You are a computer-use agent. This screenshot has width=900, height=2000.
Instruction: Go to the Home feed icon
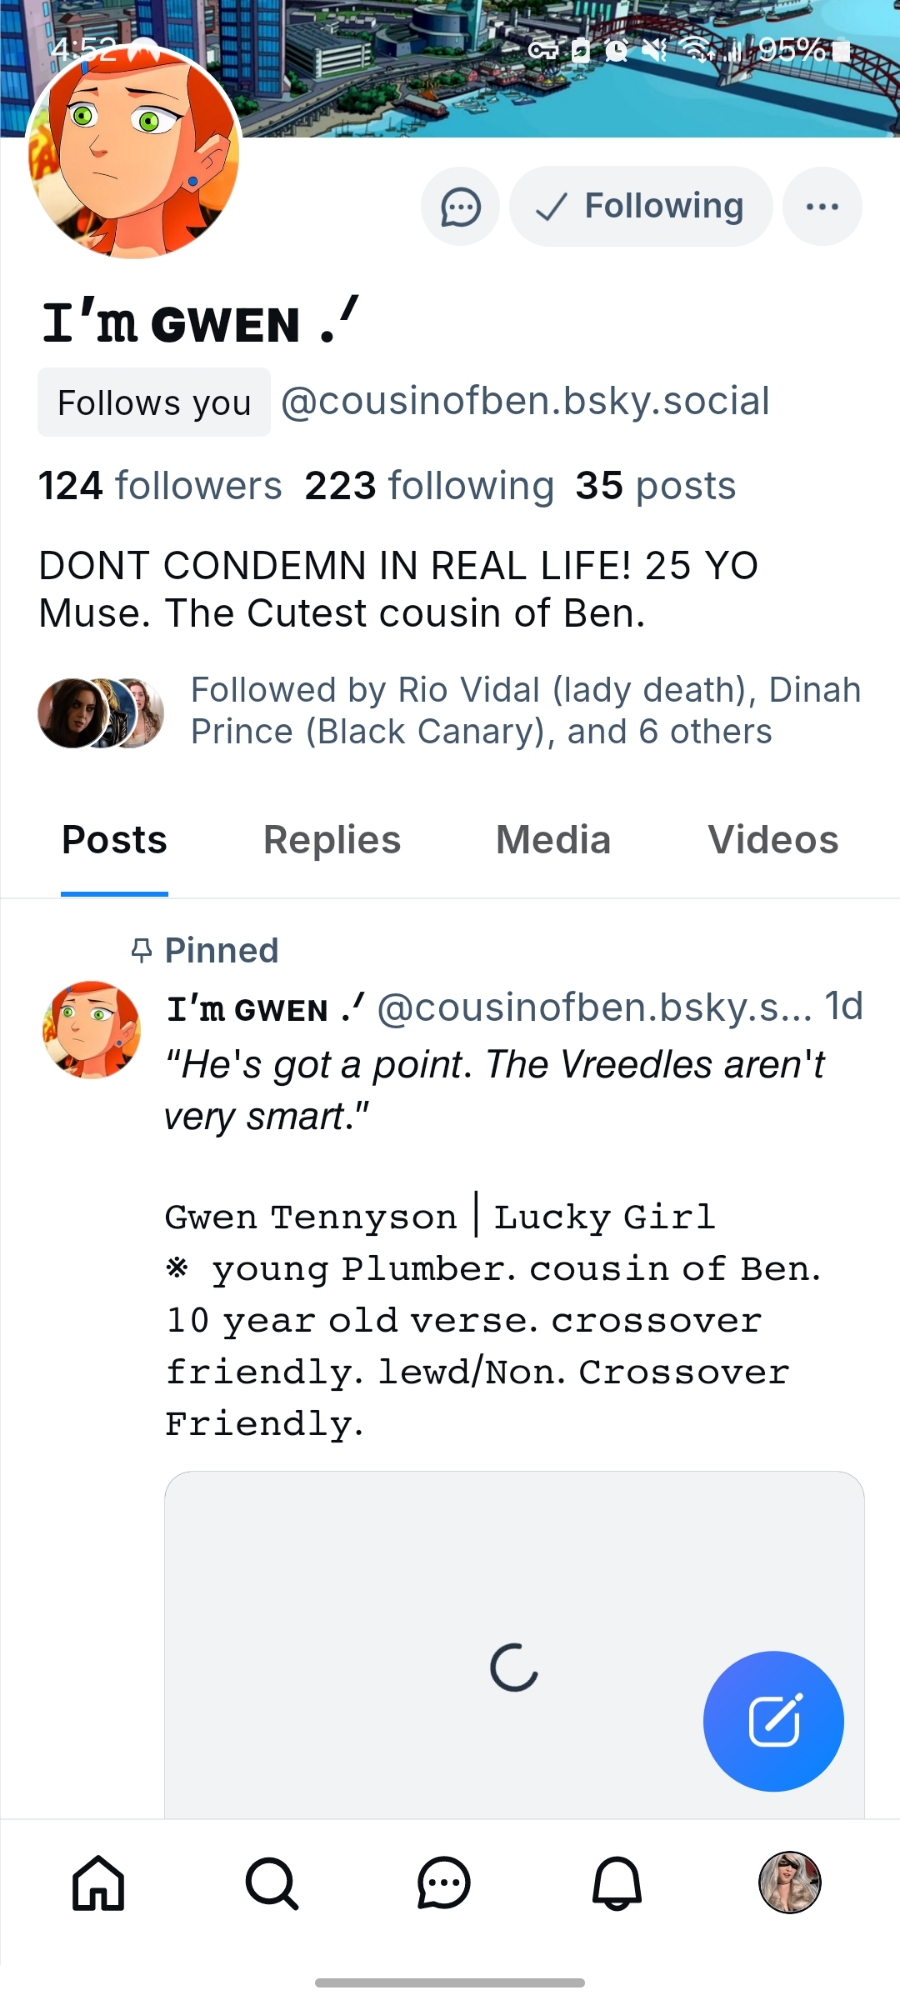point(98,1884)
